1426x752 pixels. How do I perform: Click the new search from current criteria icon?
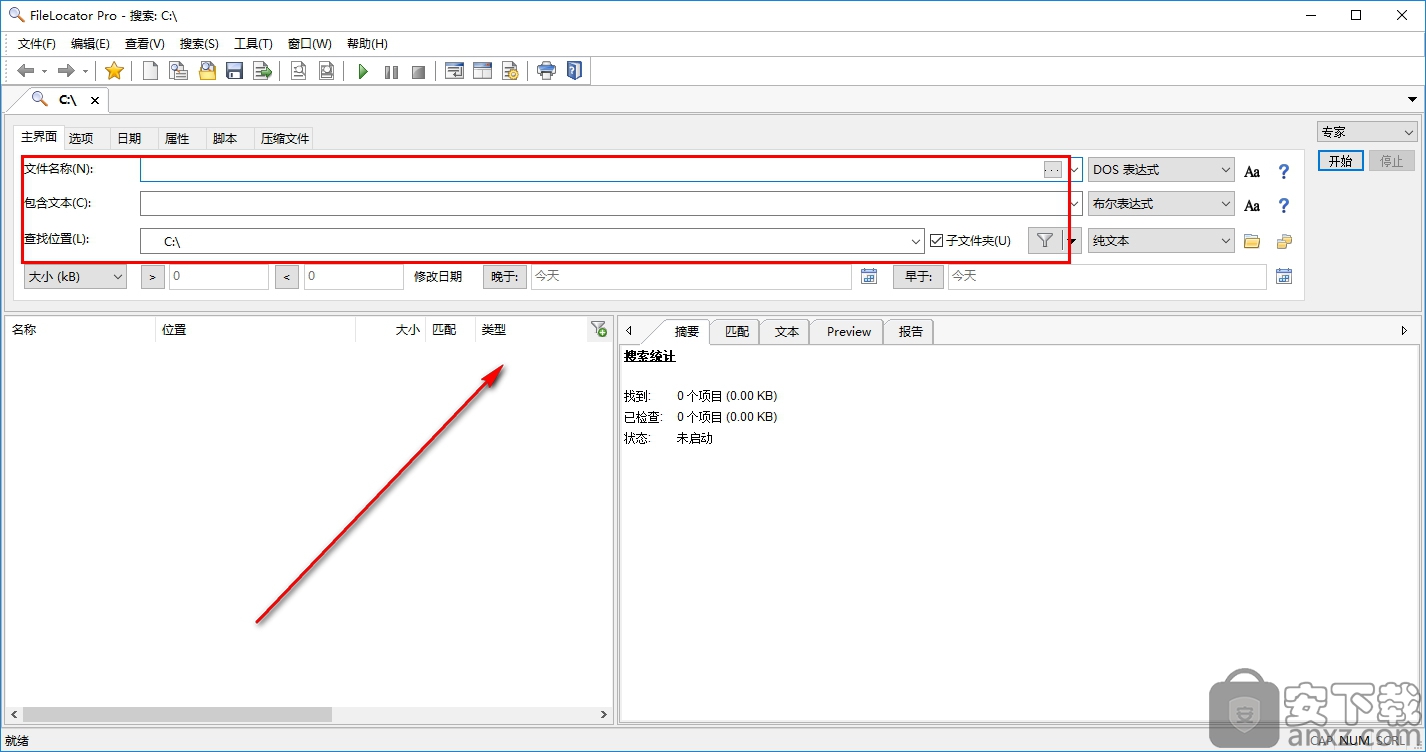(178, 71)
